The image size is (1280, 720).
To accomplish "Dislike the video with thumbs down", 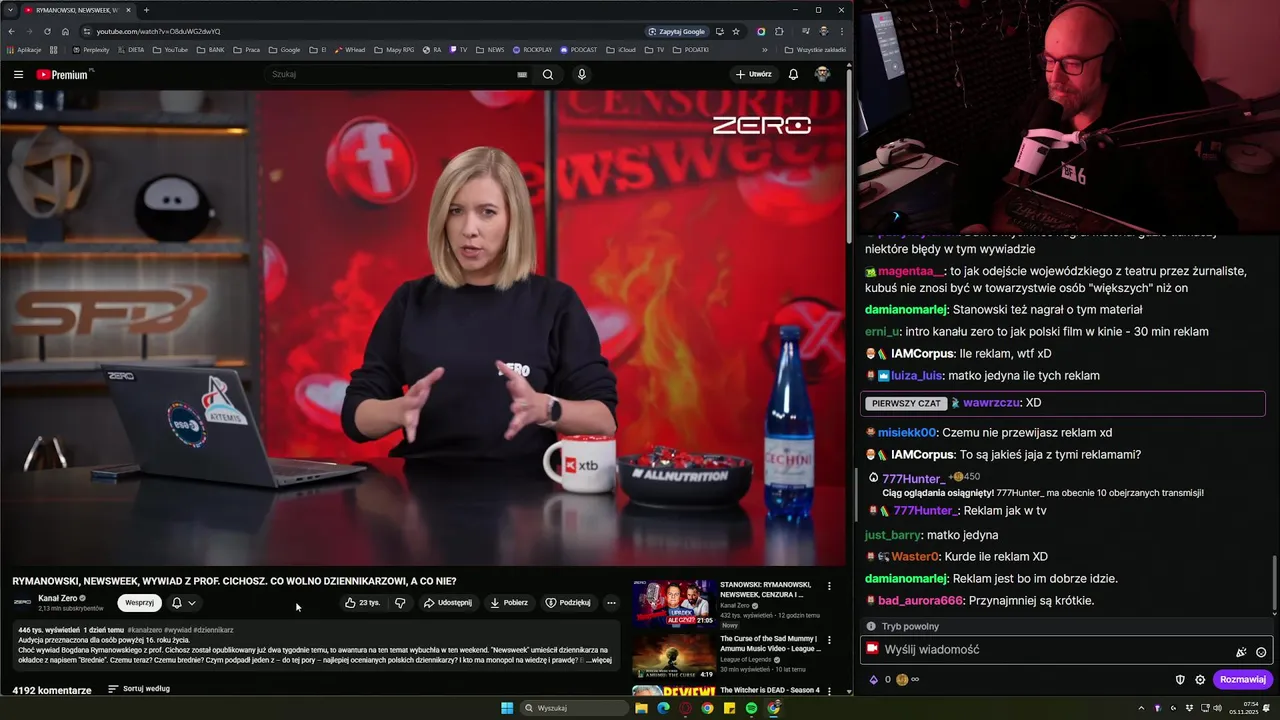I will click(x=400, y=603).
